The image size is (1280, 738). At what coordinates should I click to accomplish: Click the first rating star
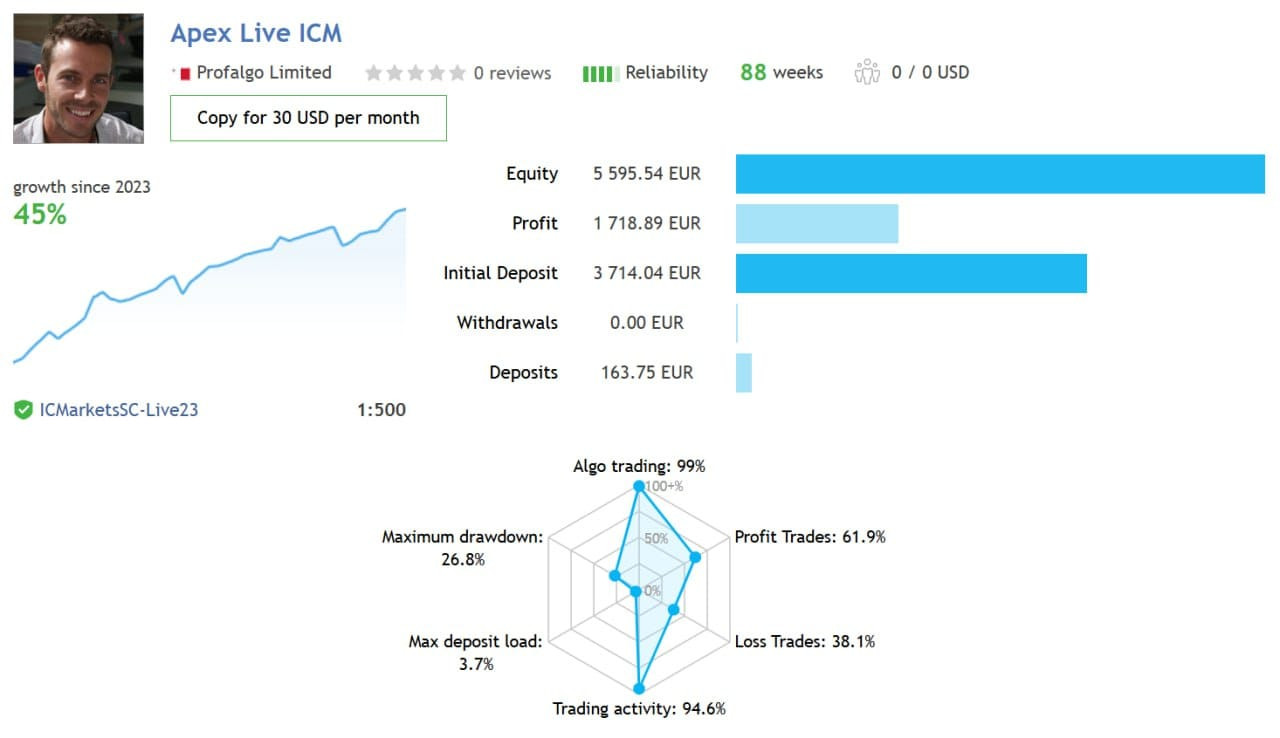coord(374,73)
